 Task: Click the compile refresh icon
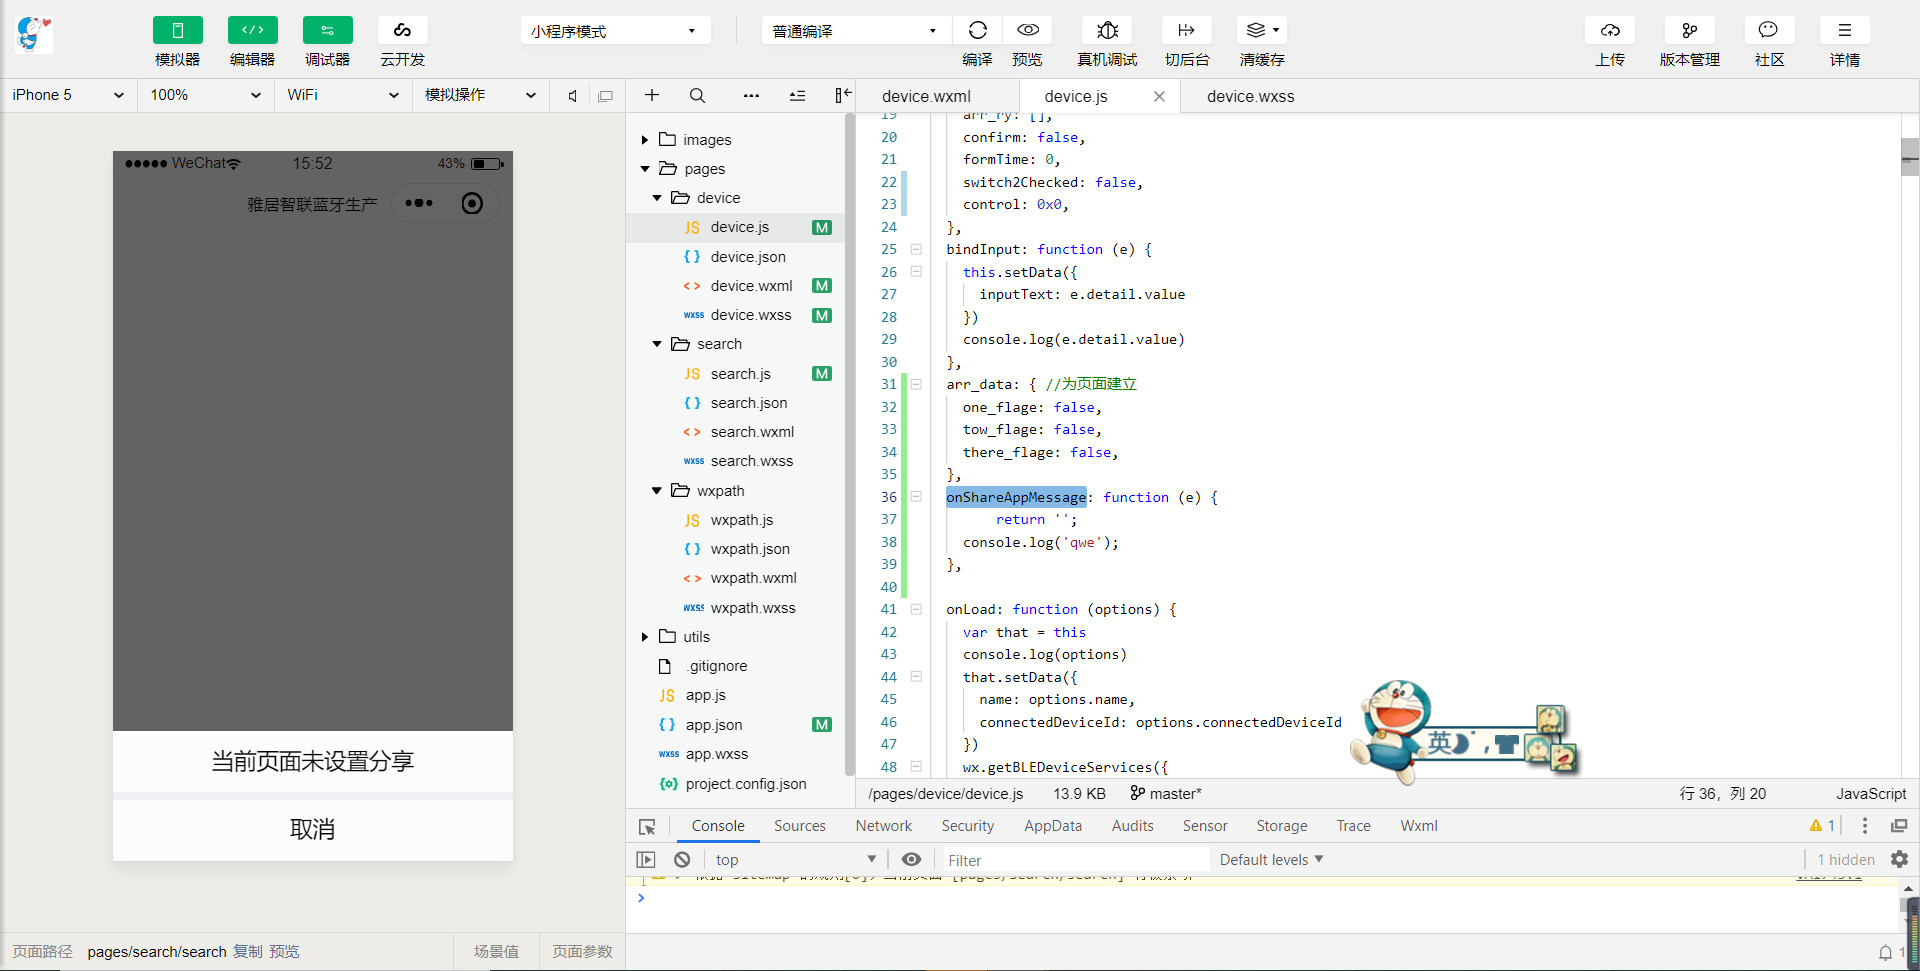tap(977, 30)
